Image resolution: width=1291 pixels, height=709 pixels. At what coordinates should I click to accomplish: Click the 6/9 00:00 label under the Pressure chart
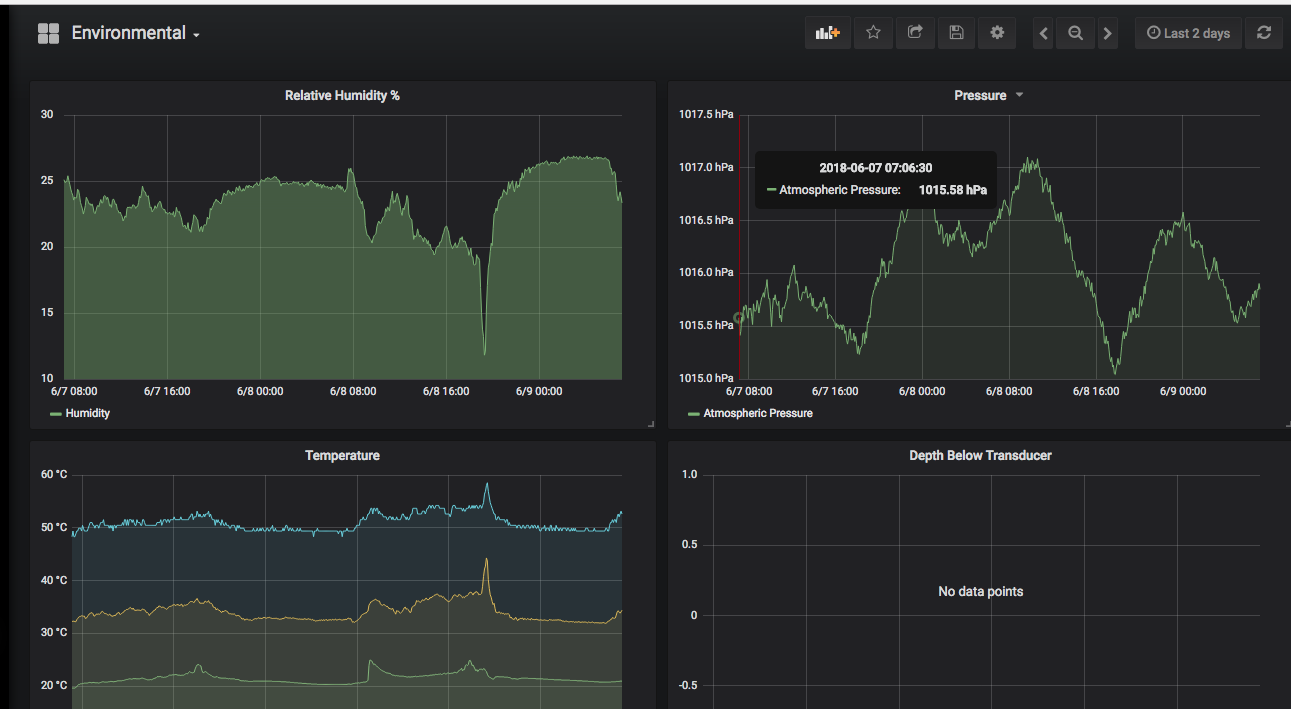(x=1183, y=391)
